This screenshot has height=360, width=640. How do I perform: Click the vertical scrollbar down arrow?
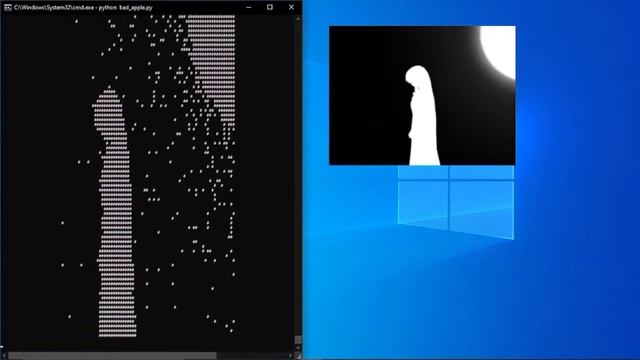coord(298,348)
